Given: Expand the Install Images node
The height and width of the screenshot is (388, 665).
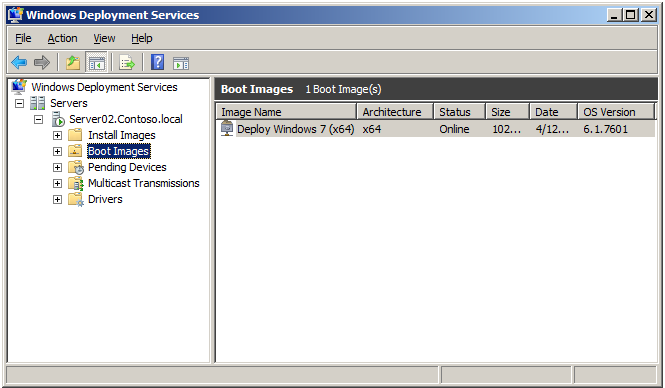Looking at the screenshot, I should (x=57, y=135).
